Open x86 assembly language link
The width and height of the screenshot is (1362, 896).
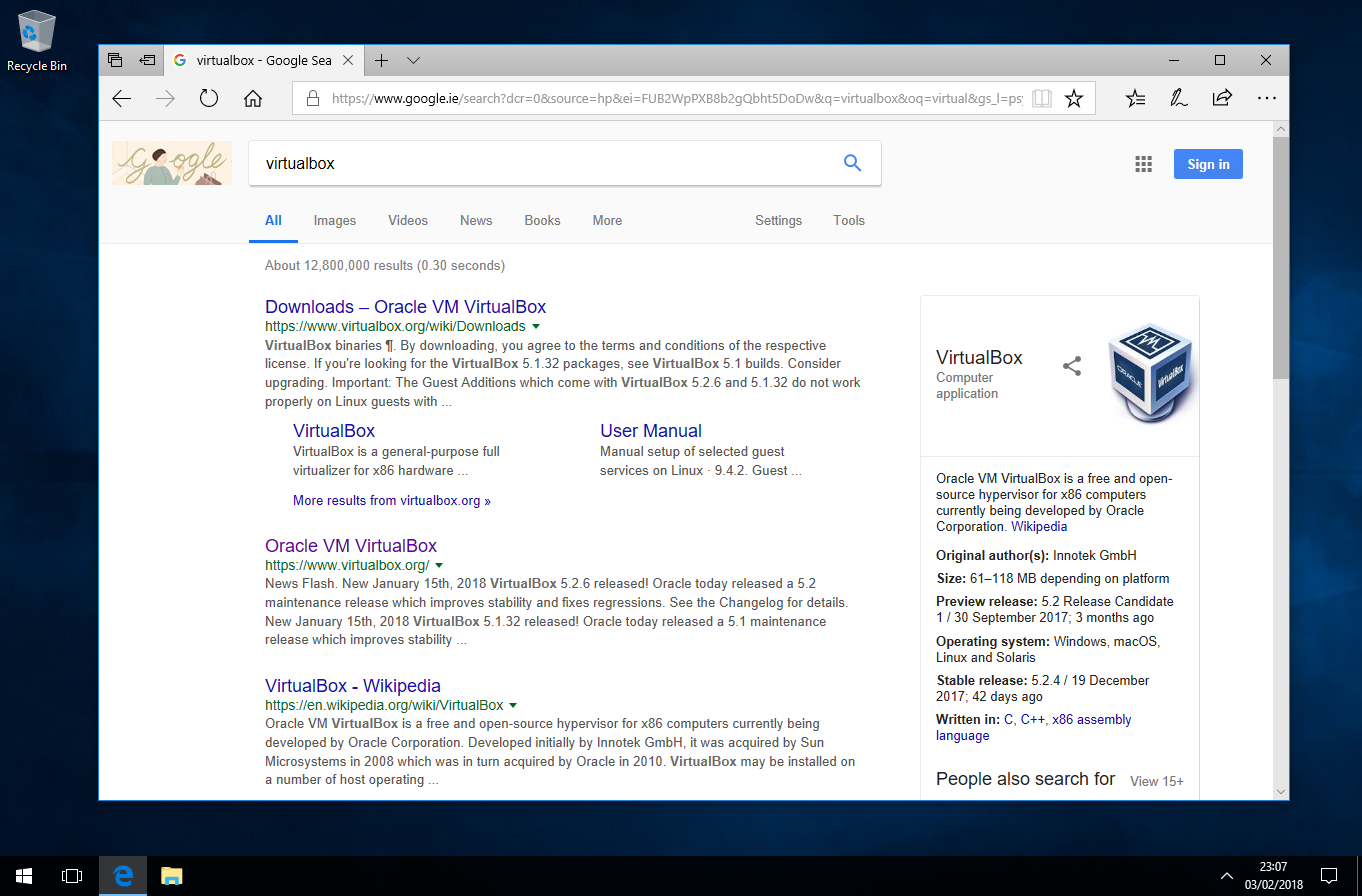(1092, 719)
